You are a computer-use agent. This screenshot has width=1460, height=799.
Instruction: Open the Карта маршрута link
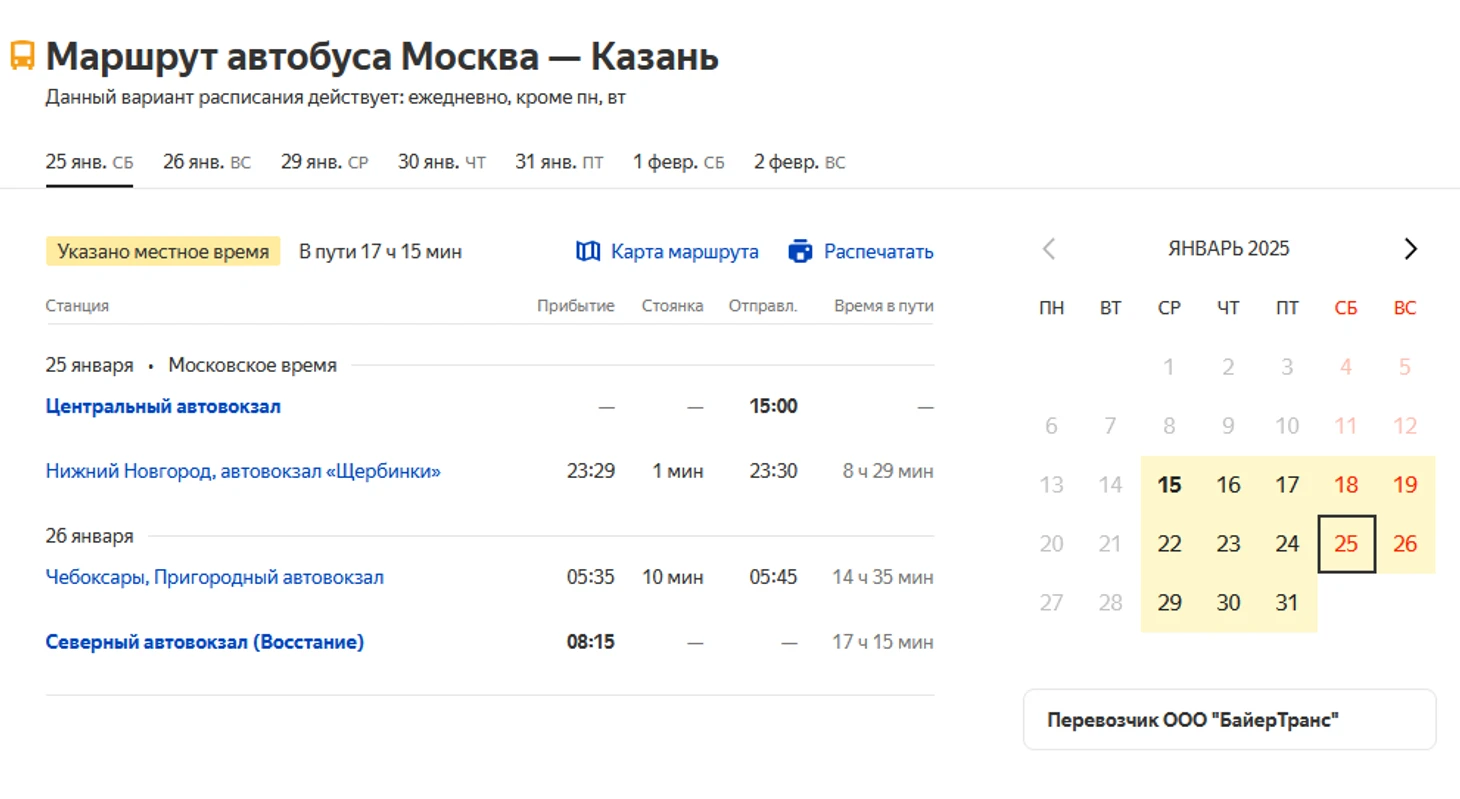pos(684,251)
